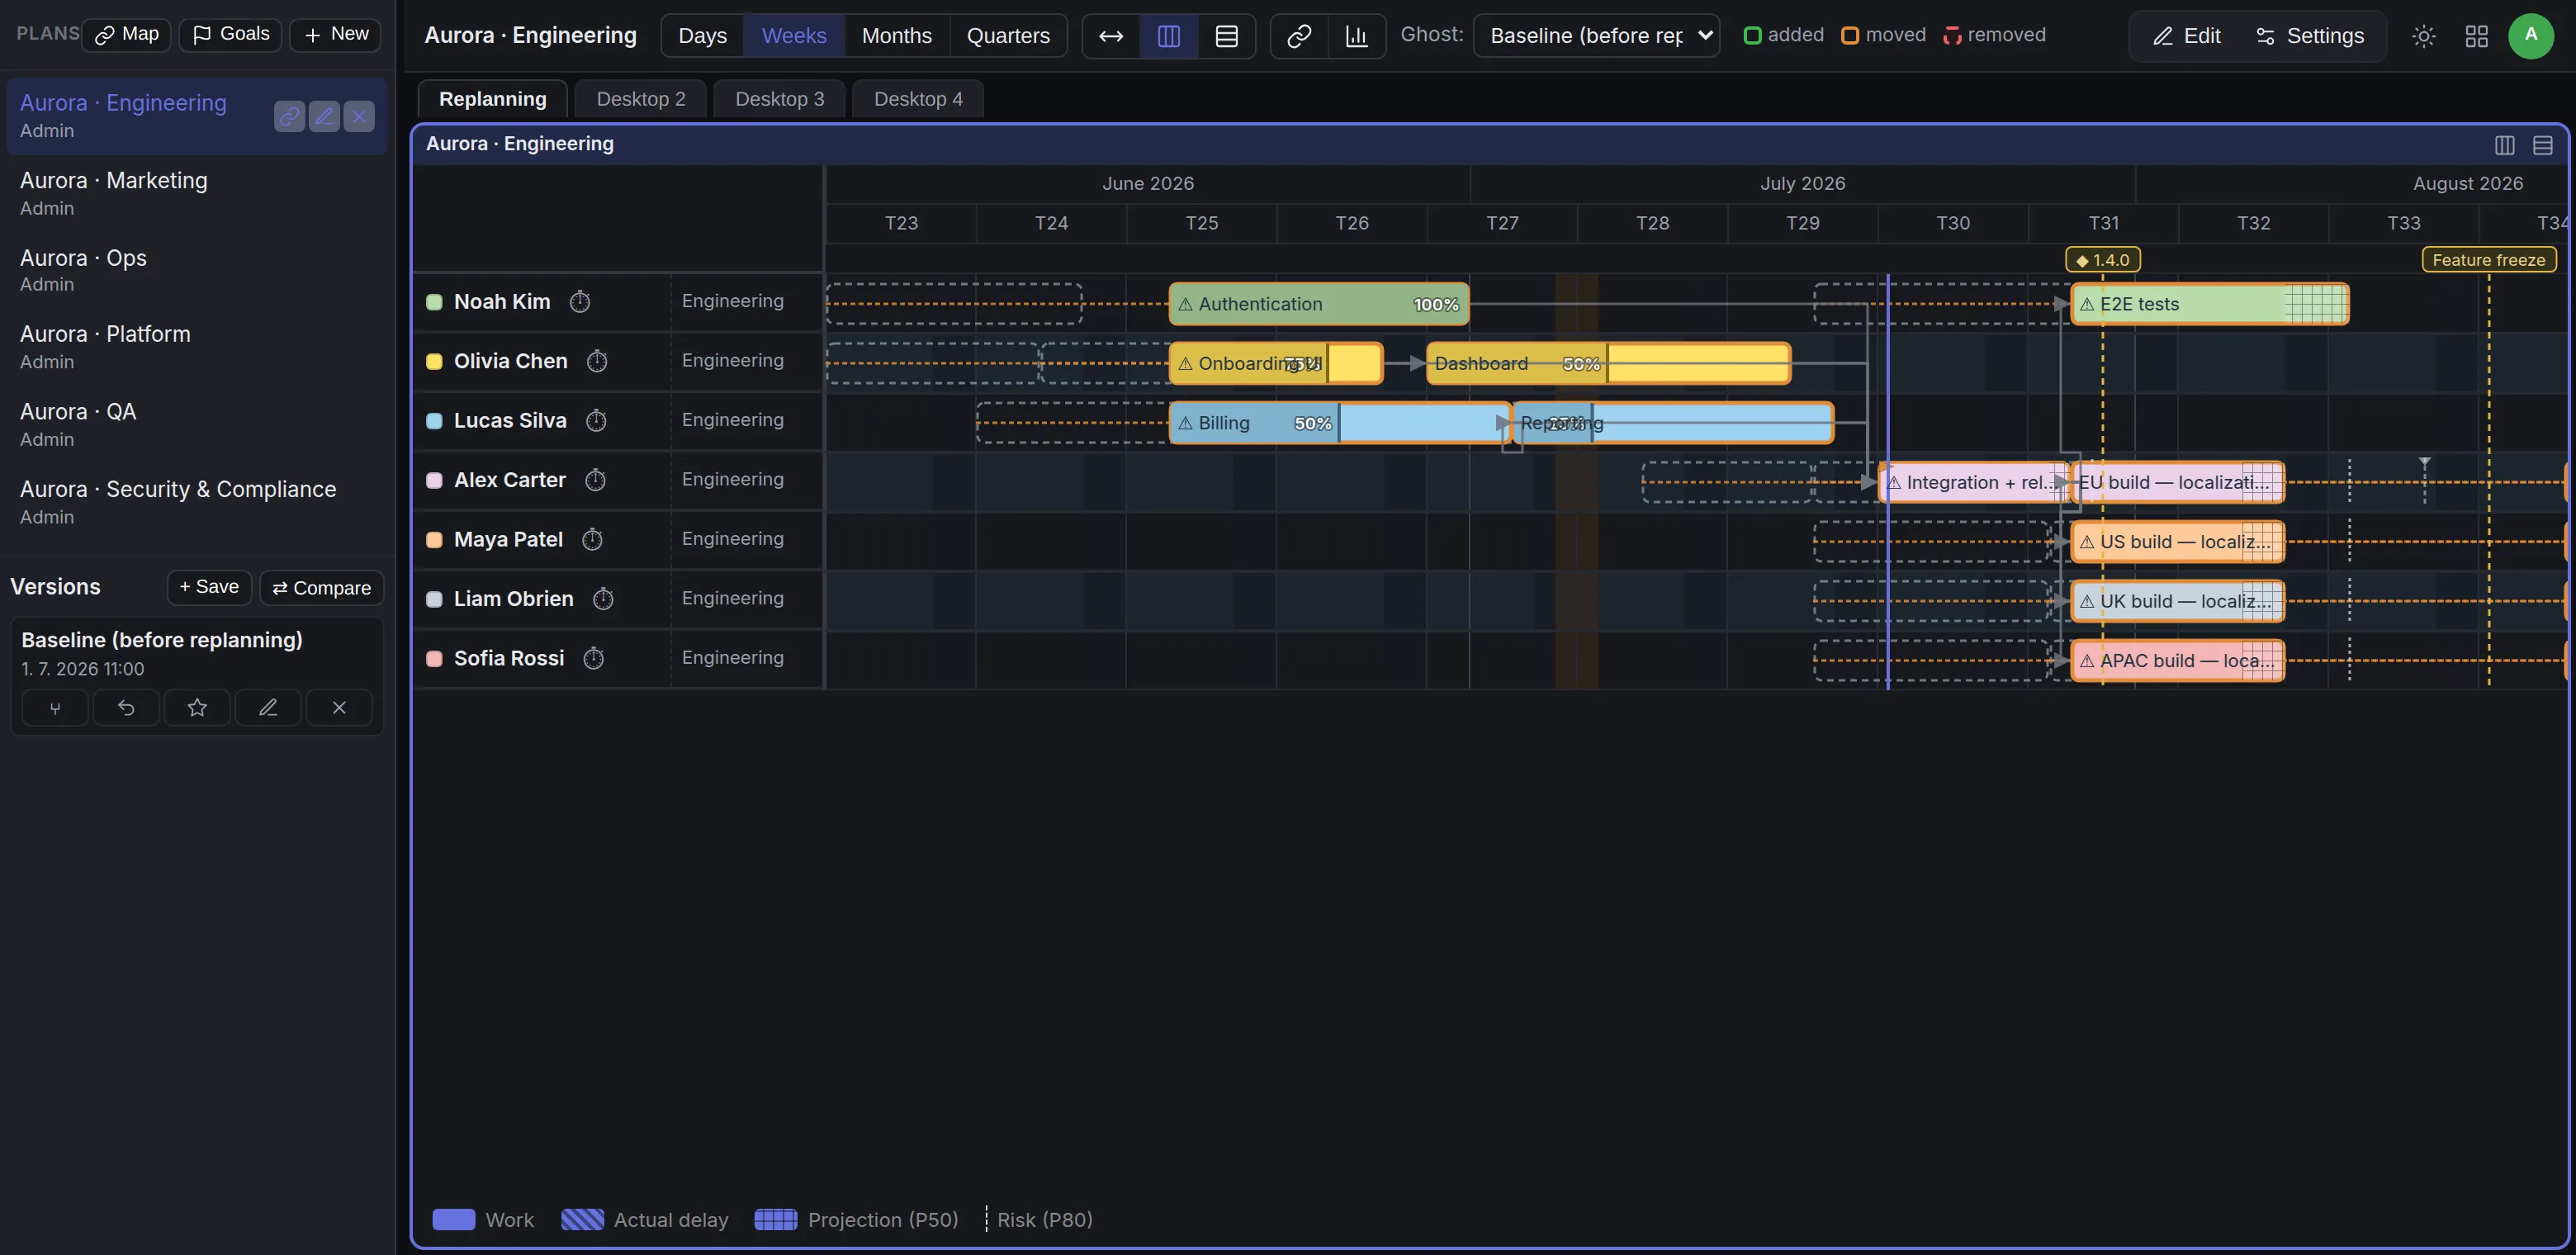Open Liam Obrien's stopwatch icon
This screenshot has width=2576, height=1255.
tap(603, 599)
